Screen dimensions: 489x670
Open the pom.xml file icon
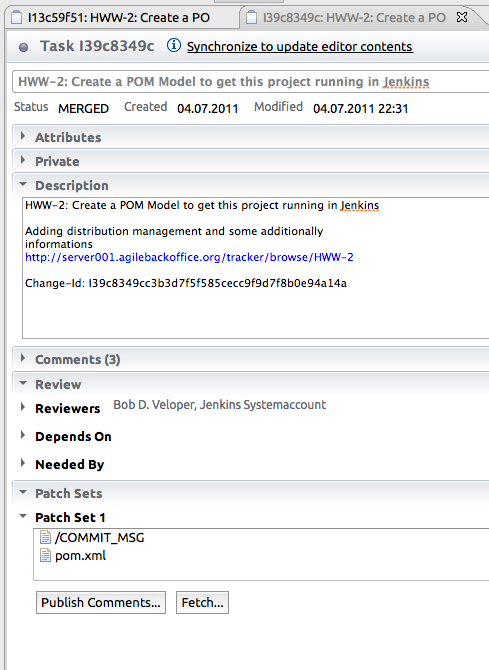click(x=45, y=555)
